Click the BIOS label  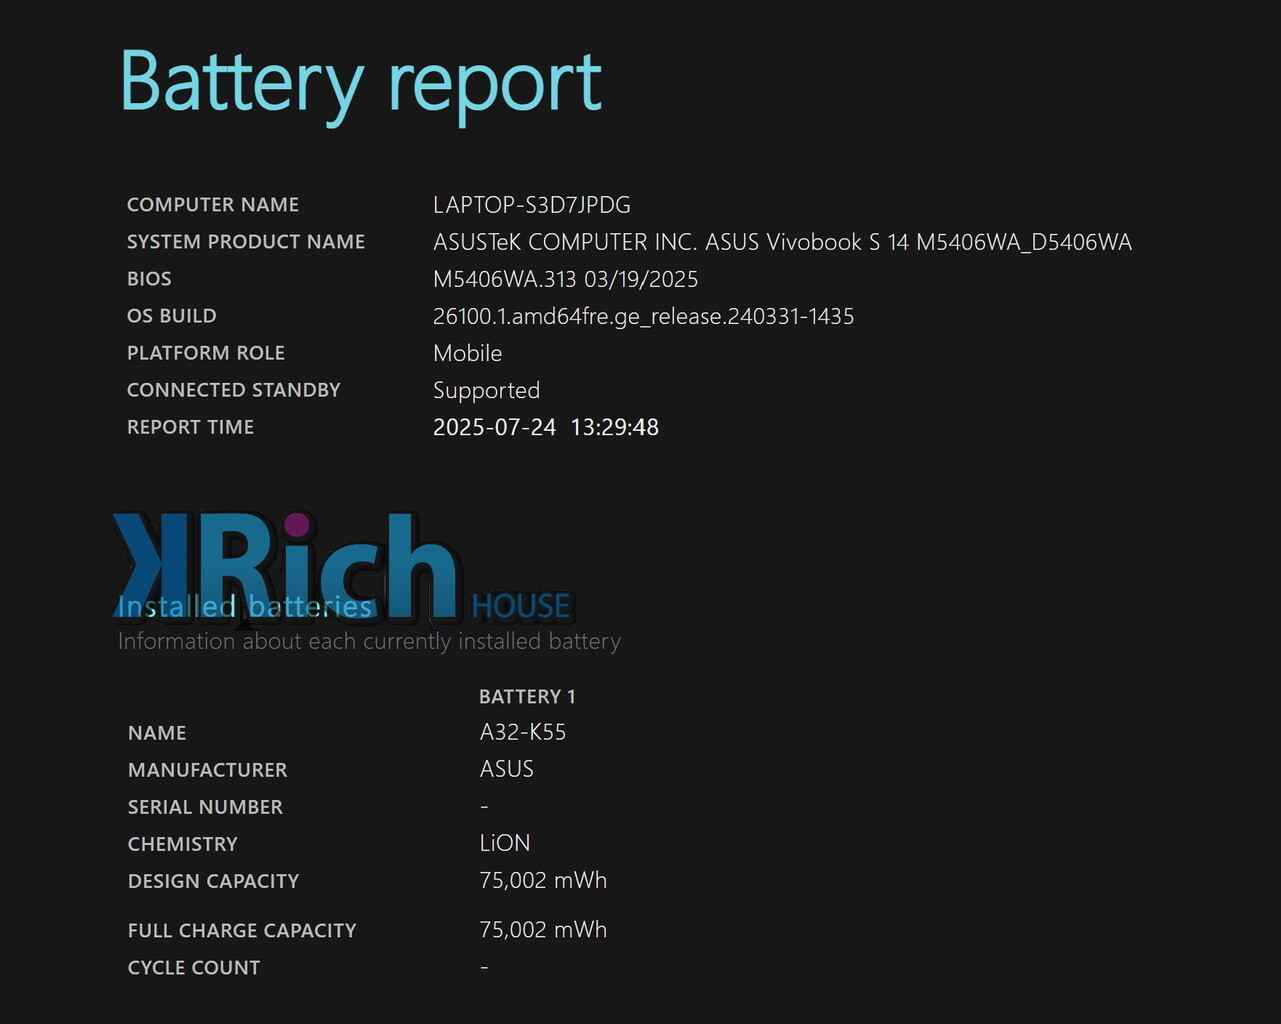pos(149,279)
